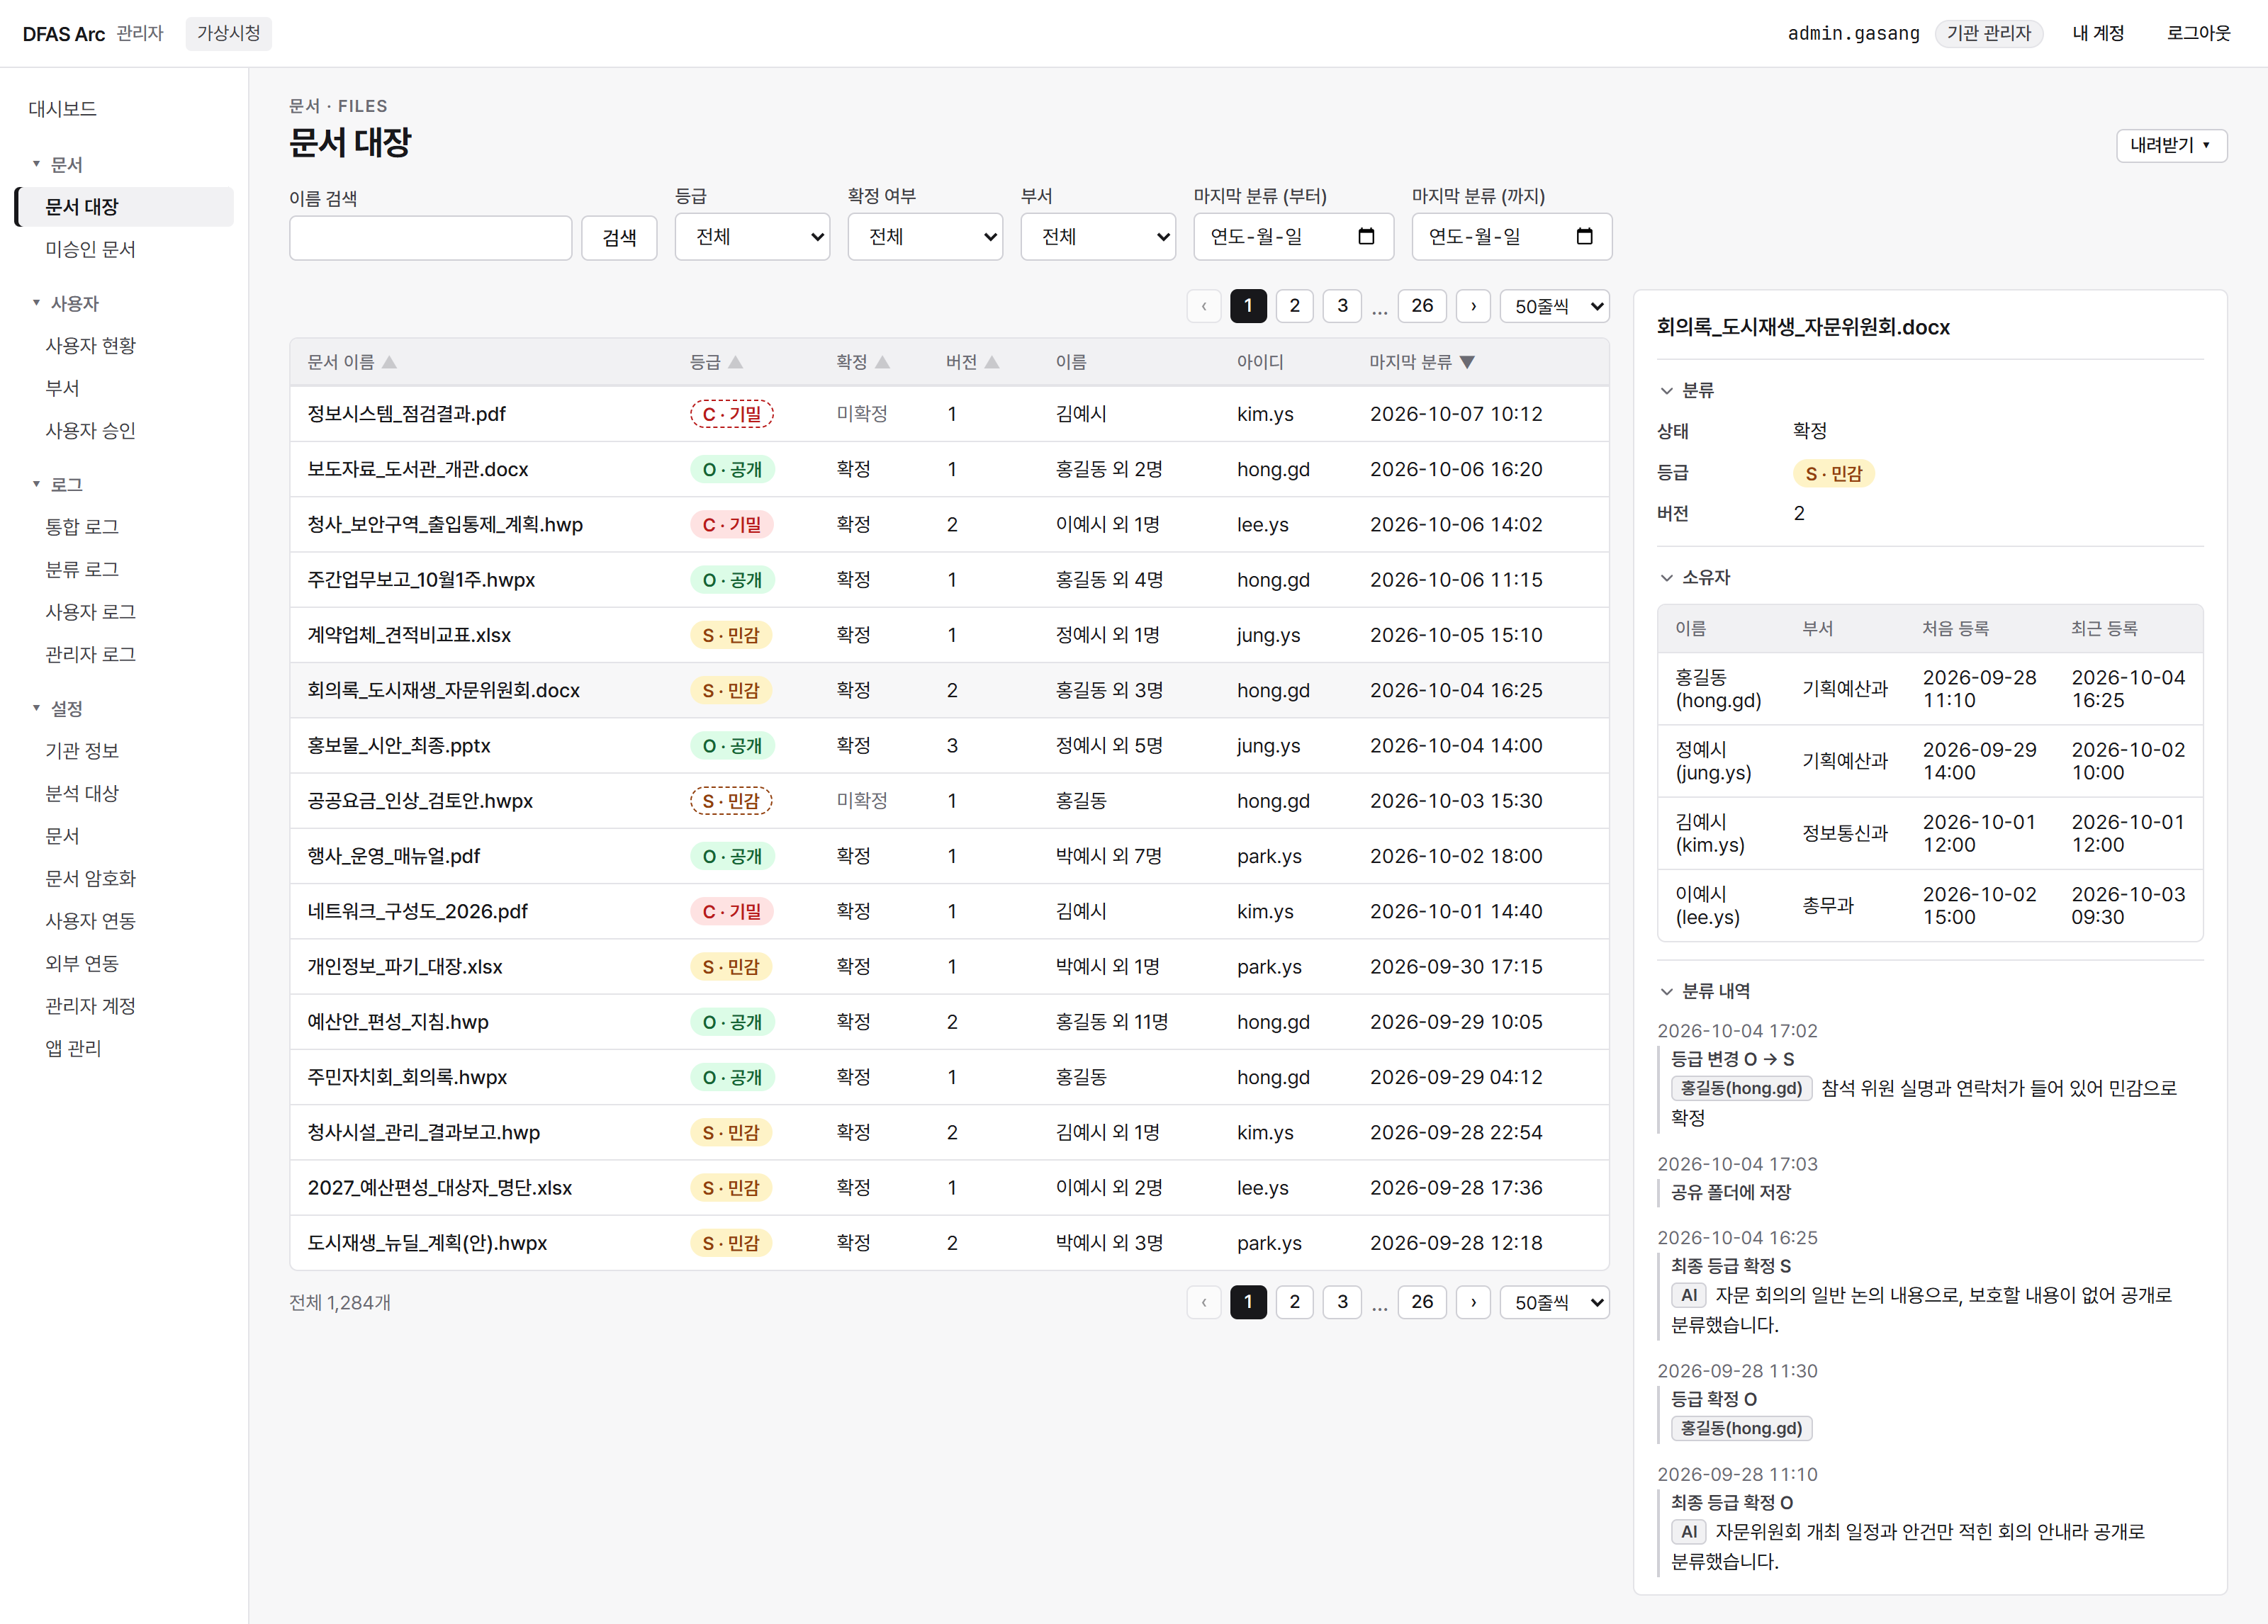Go to next page with top arrow
This screenshot has width=2268, height=1624.
tap(1473, 306)
